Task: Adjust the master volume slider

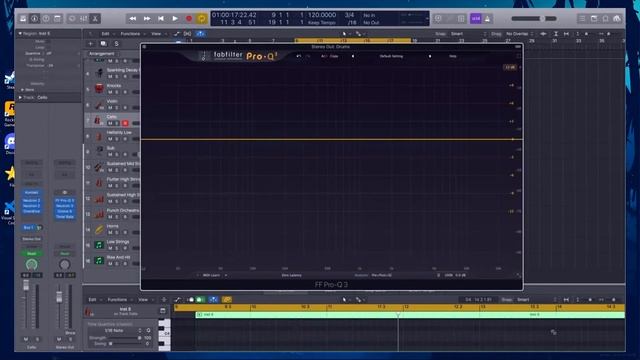Action: [534, 18]
